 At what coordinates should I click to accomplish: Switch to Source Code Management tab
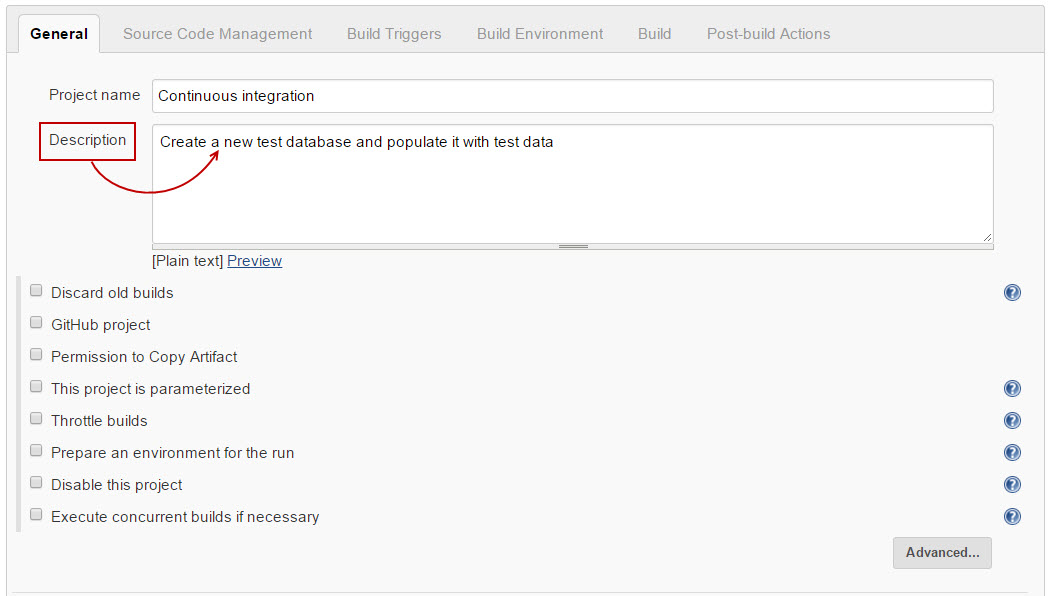(218, 34)
